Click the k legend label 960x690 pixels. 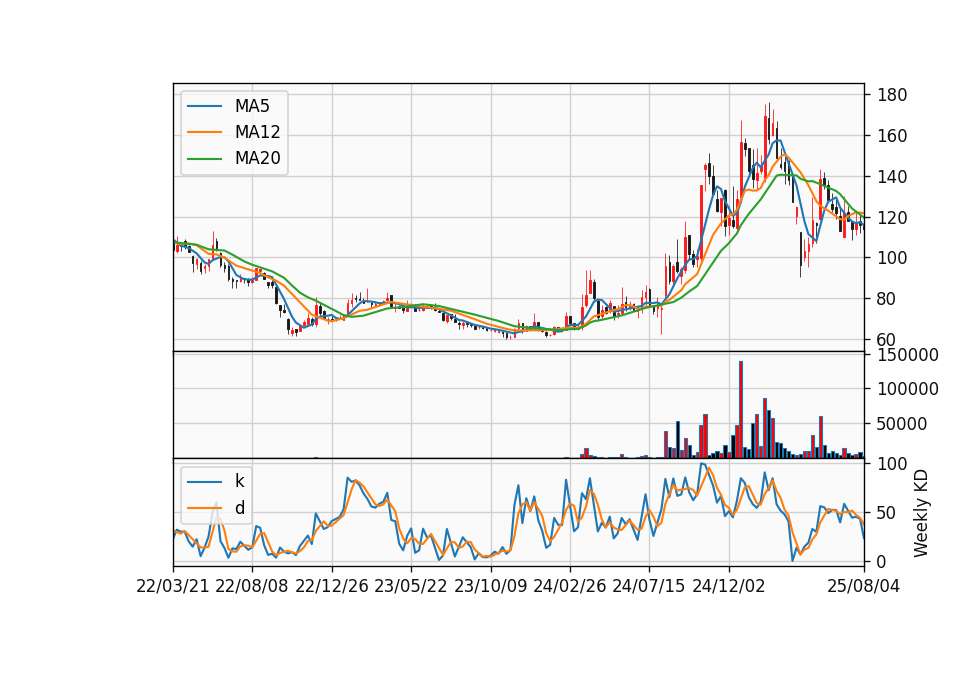239,481
